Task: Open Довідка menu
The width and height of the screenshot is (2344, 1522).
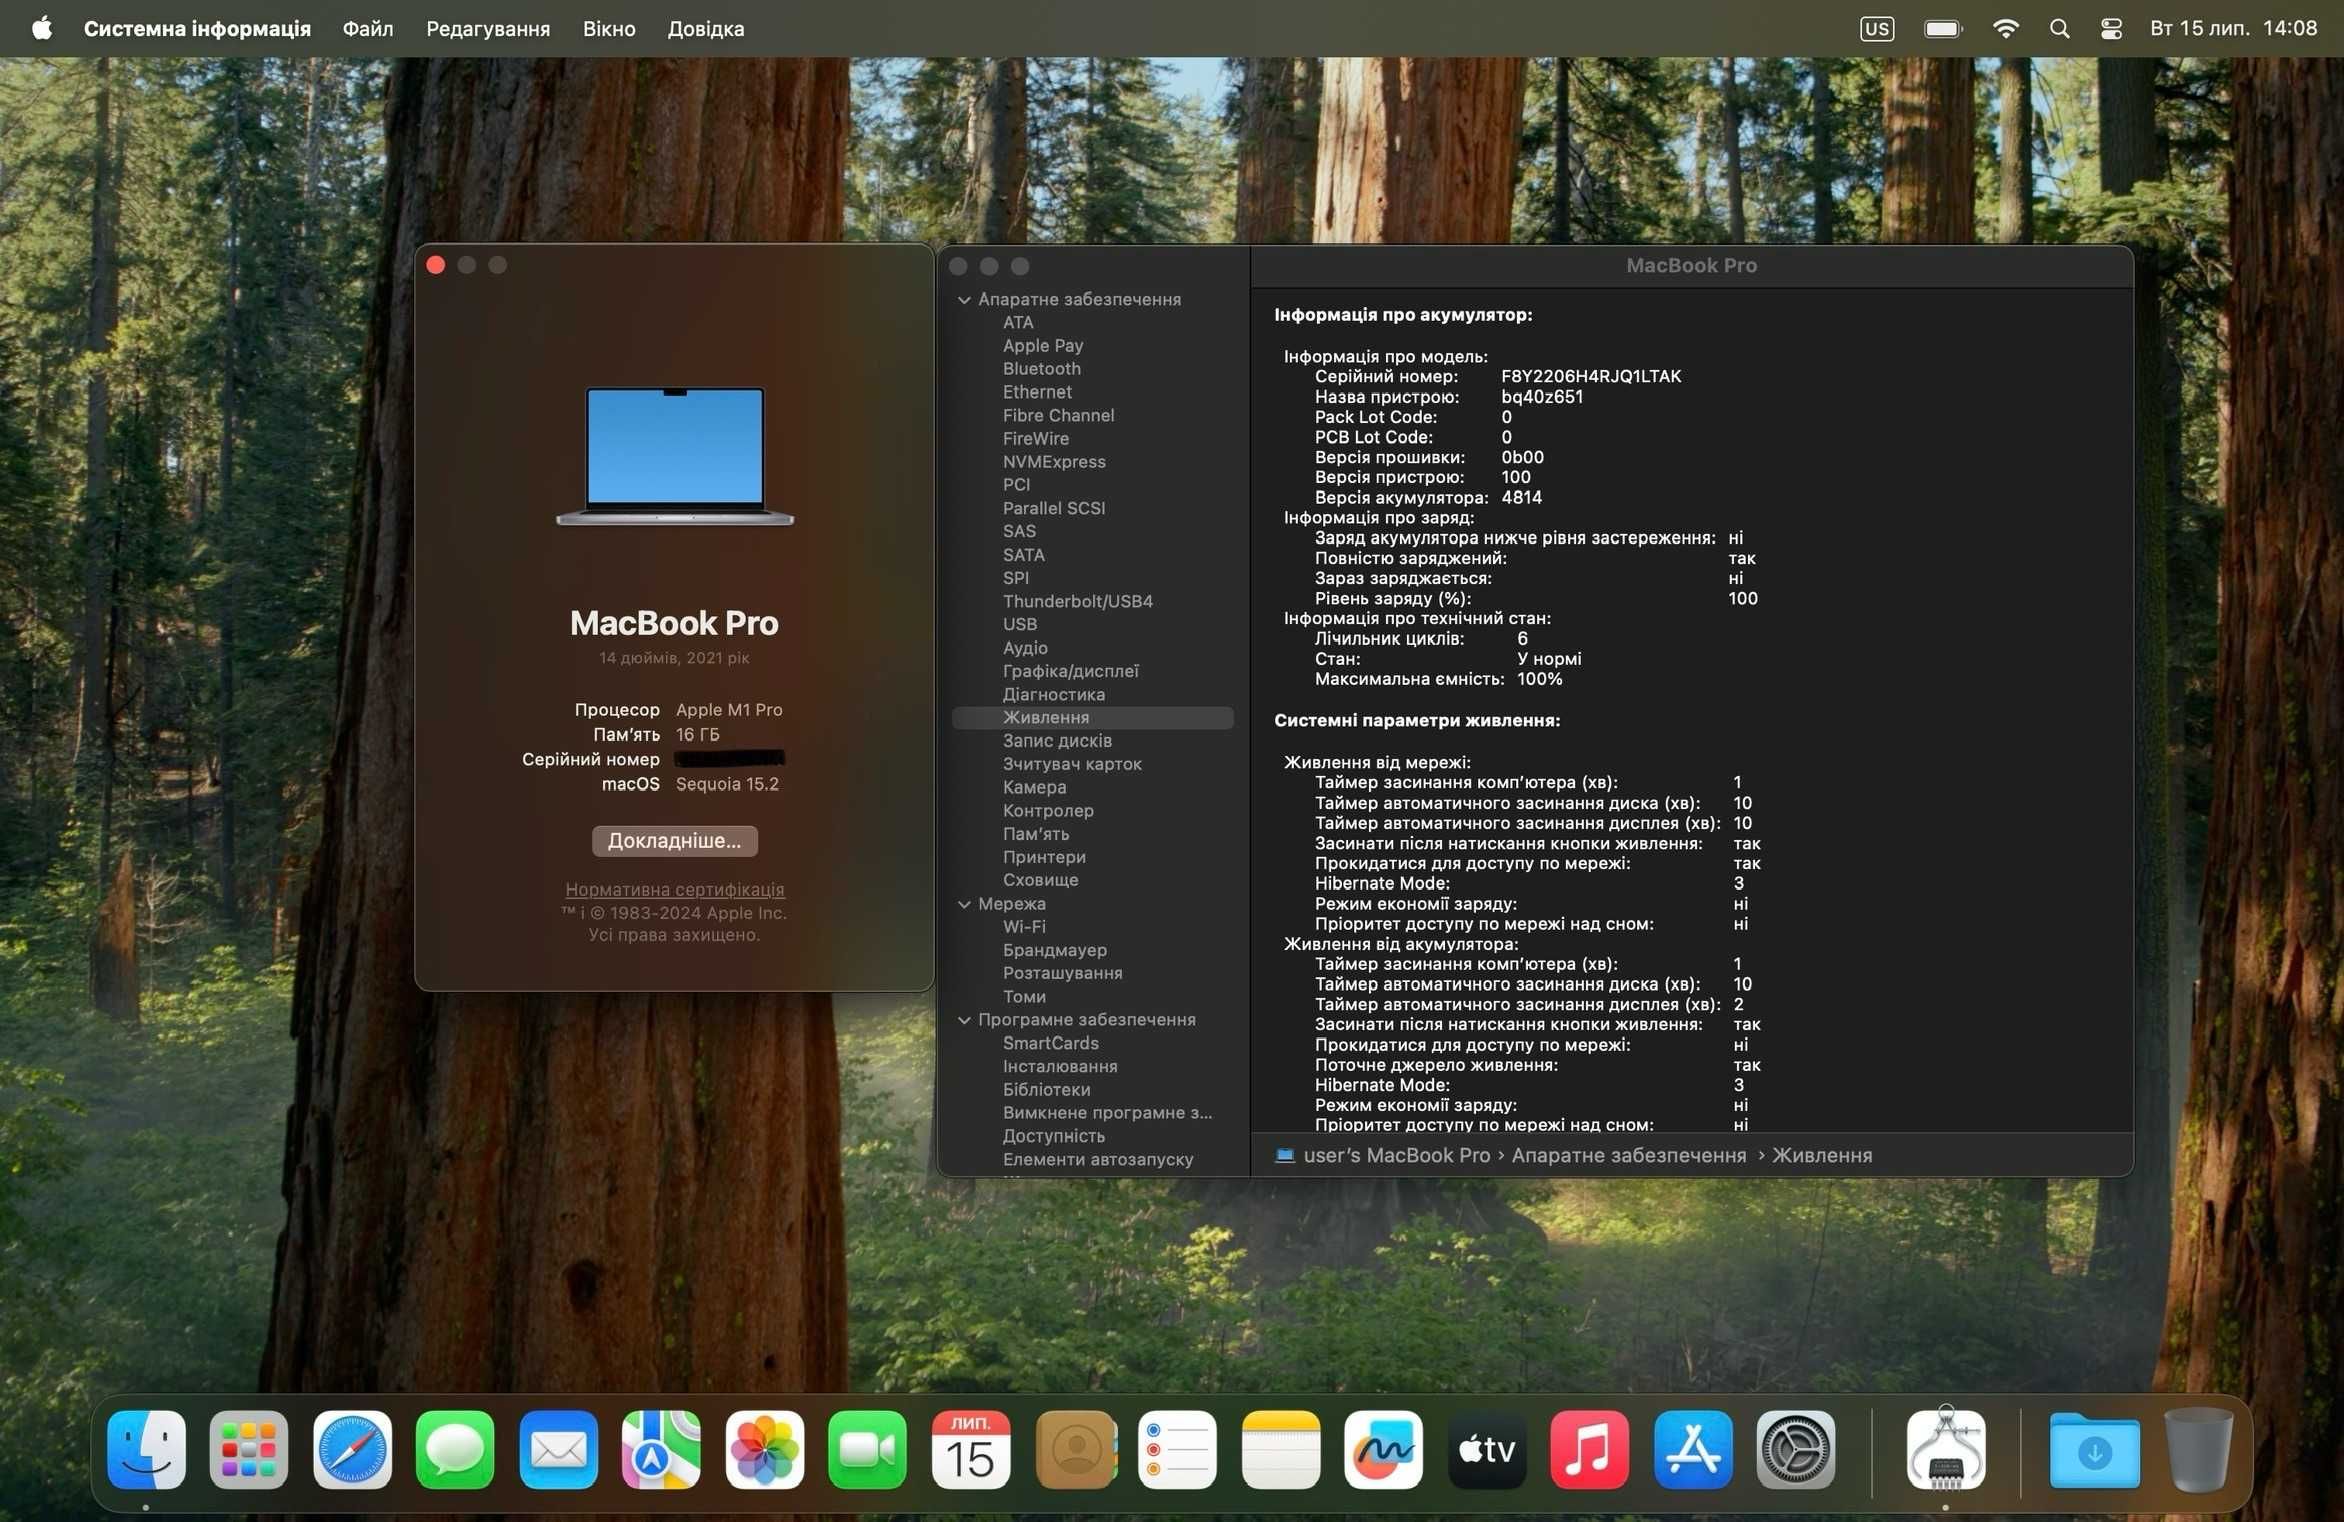Action: click(x=706, y=28)
